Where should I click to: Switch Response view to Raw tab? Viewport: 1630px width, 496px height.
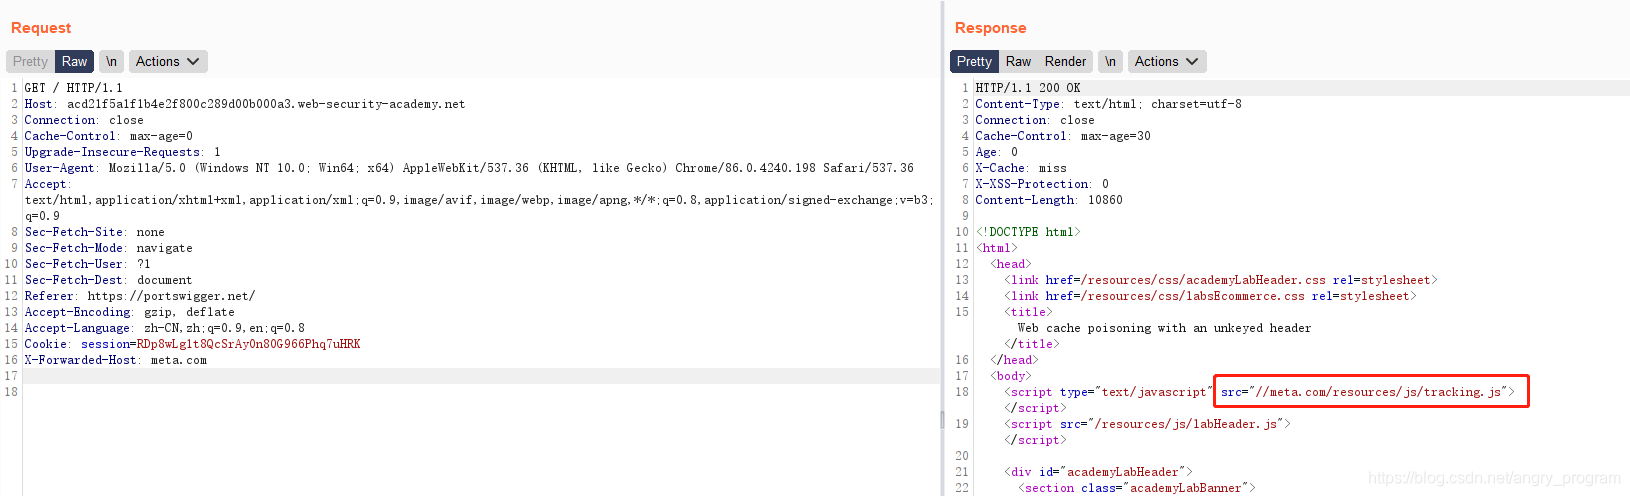pos(1018,61)
